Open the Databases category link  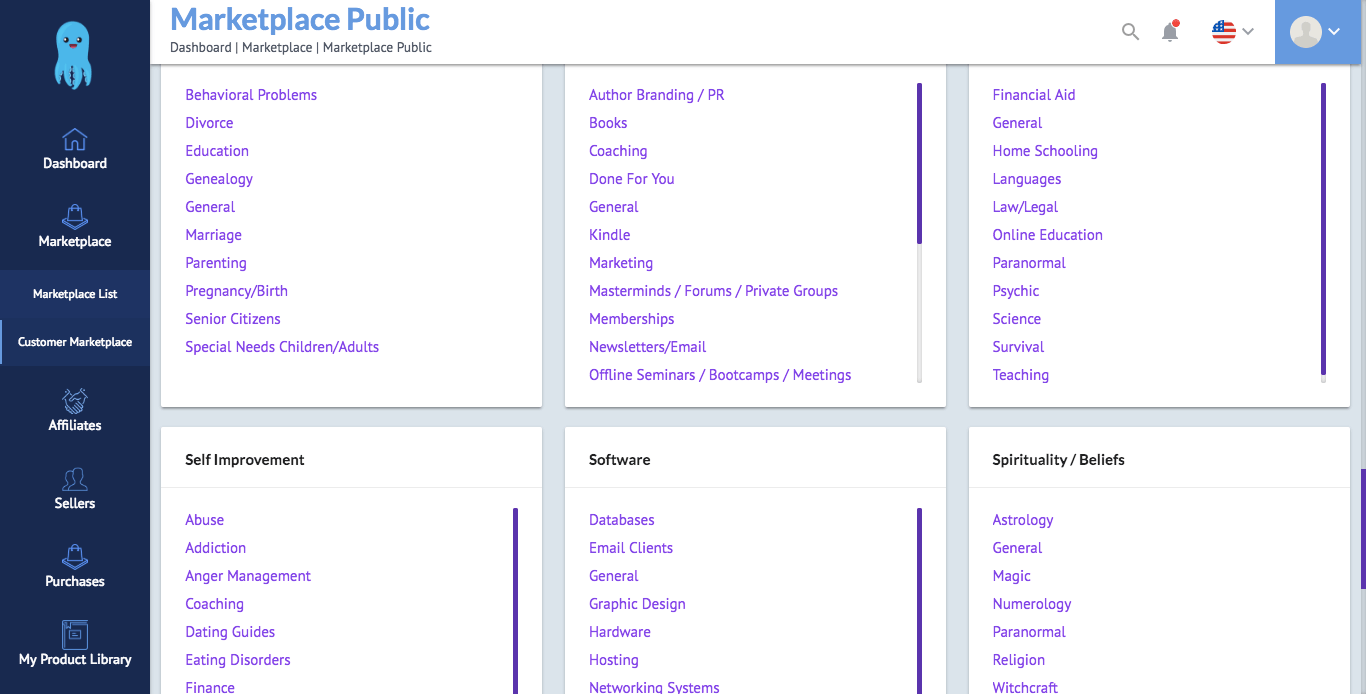622,520
